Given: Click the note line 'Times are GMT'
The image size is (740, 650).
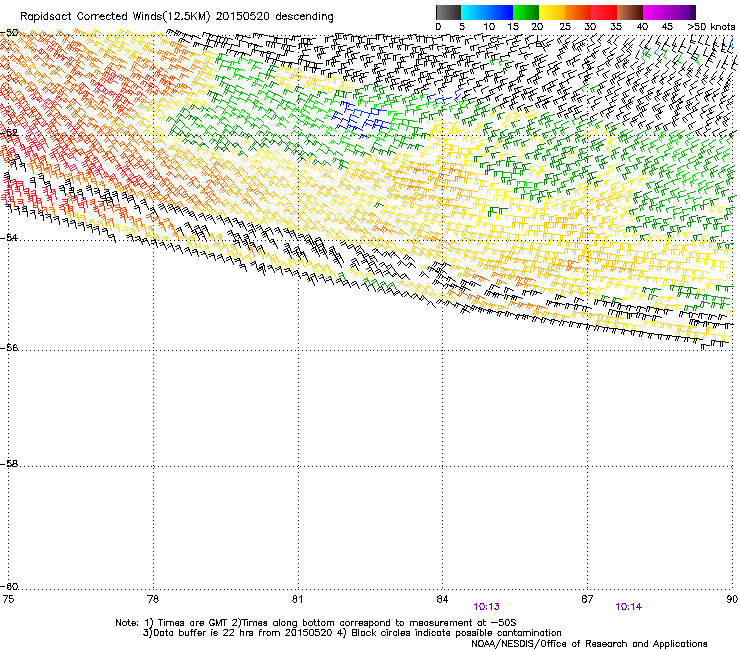Looking at the screenshot, I should (x=316, y=623).
